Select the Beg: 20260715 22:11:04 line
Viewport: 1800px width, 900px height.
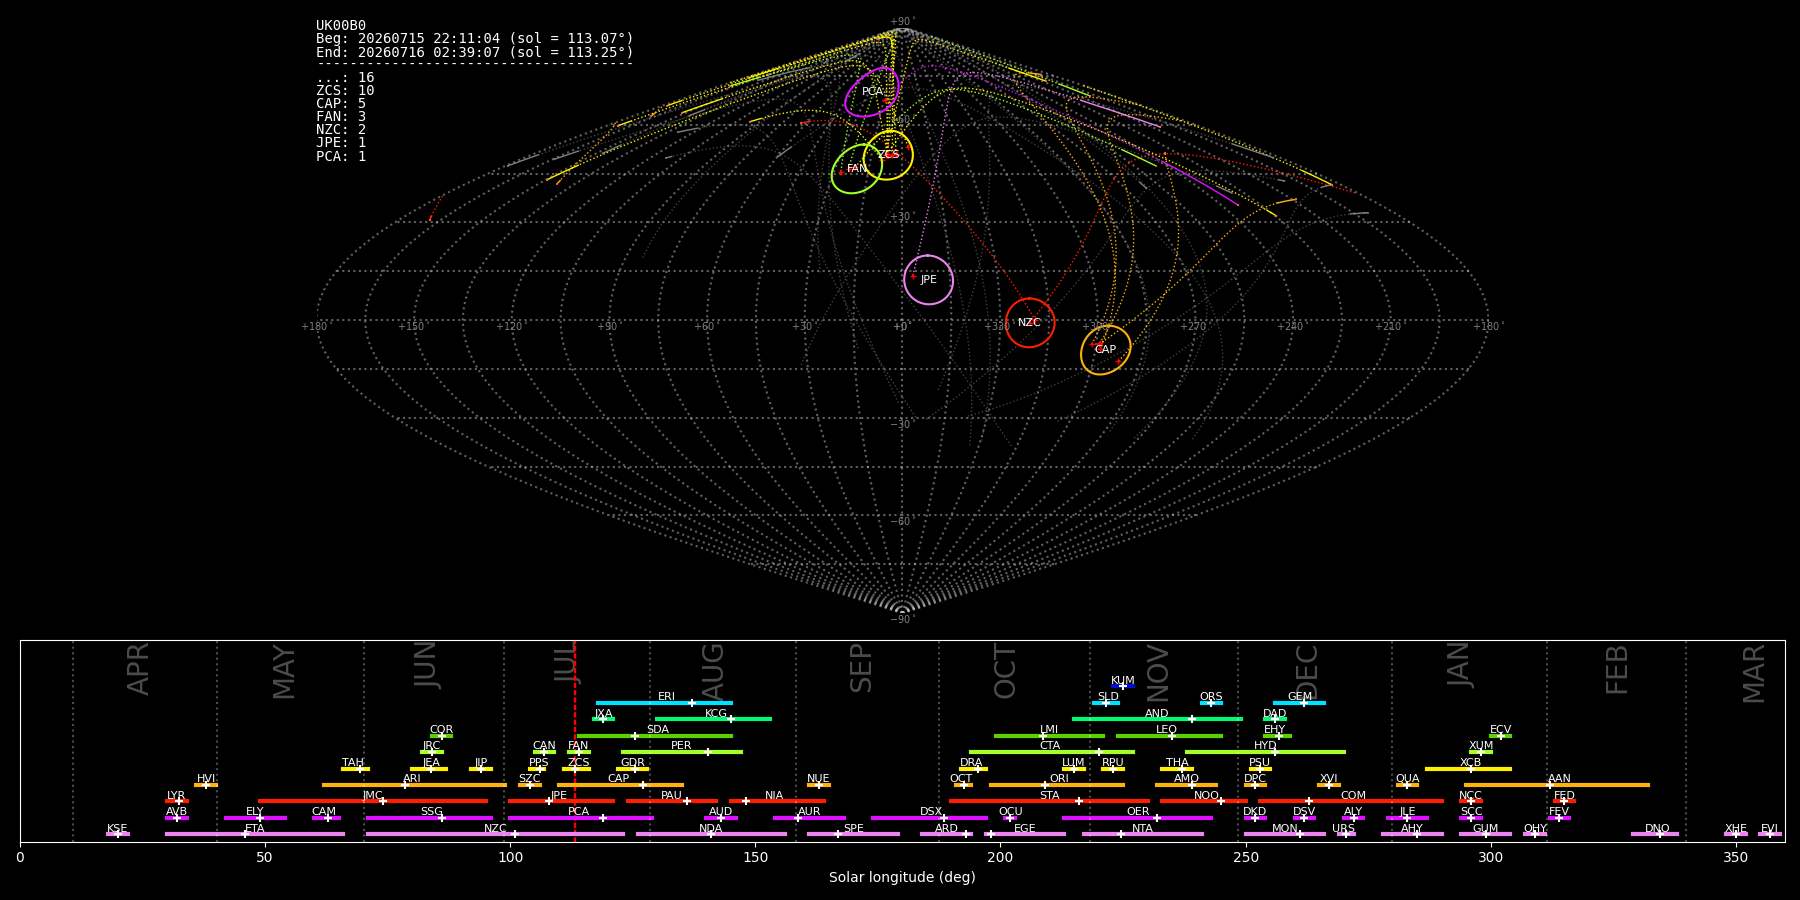(475, 39)
